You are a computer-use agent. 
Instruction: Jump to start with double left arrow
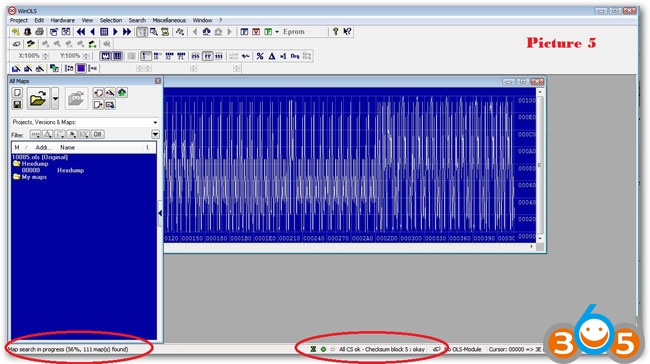[x=81, y=32]
